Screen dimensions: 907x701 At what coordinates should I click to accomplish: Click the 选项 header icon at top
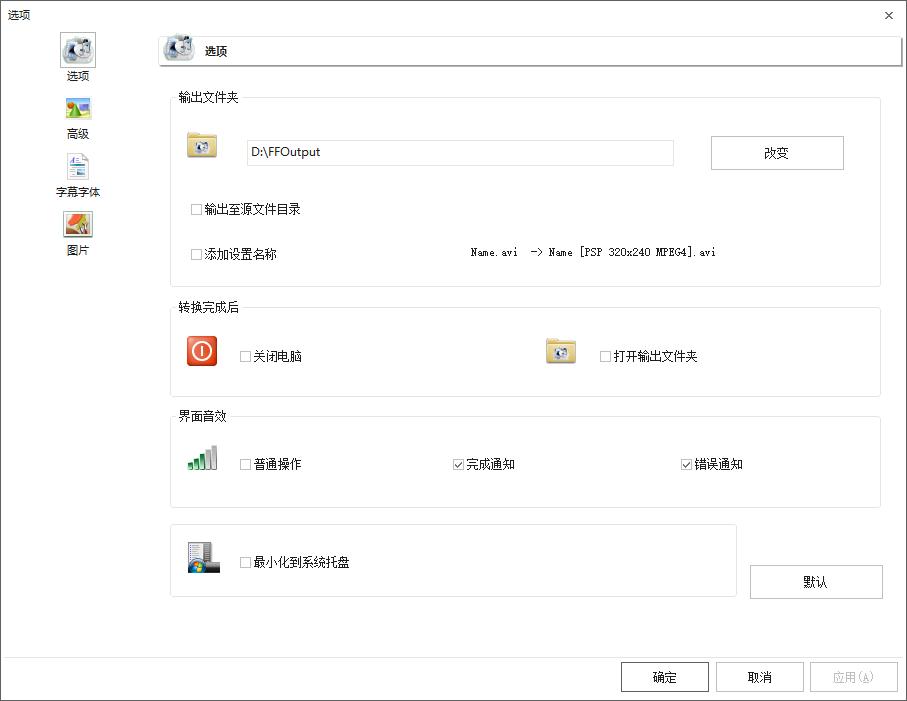179,49
